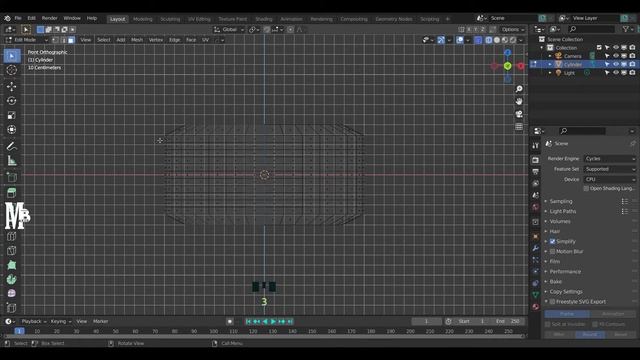Select the Annotate tool

12,146
